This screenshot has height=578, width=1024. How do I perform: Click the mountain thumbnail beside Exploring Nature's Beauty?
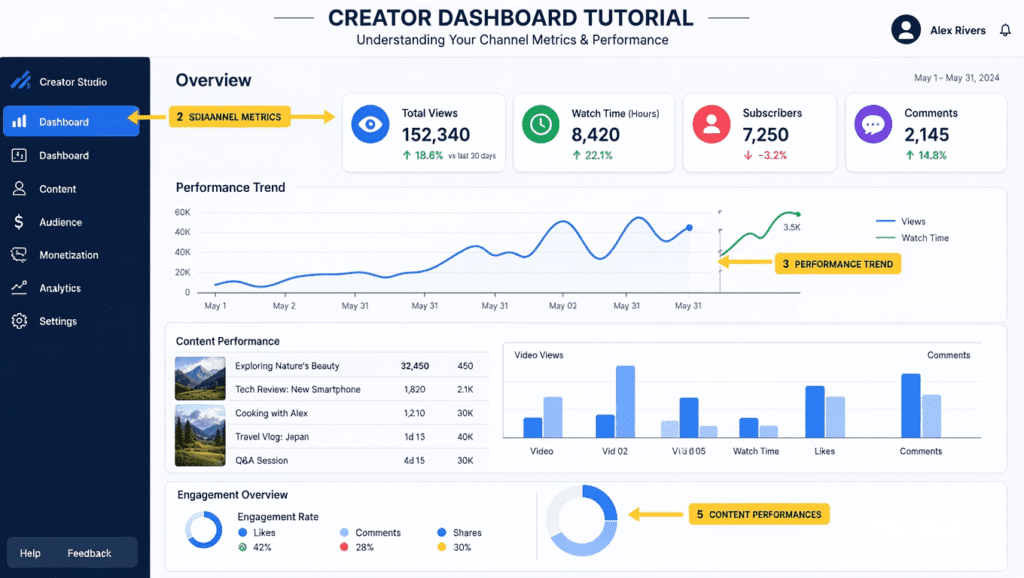[x=200, y=378]
